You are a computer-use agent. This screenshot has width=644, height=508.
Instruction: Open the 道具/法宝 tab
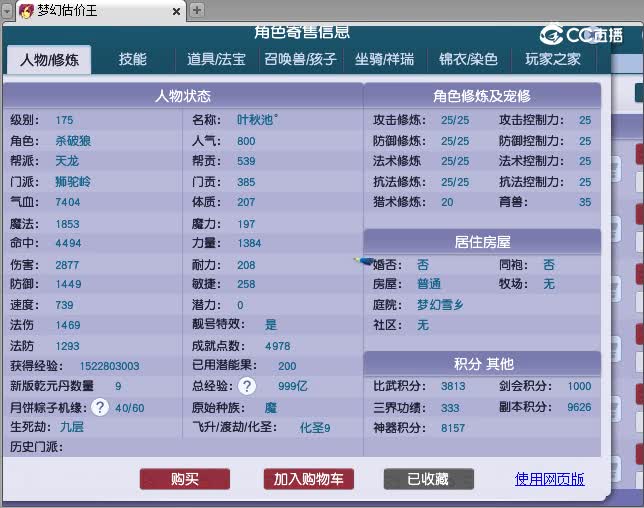coord(216,60)
